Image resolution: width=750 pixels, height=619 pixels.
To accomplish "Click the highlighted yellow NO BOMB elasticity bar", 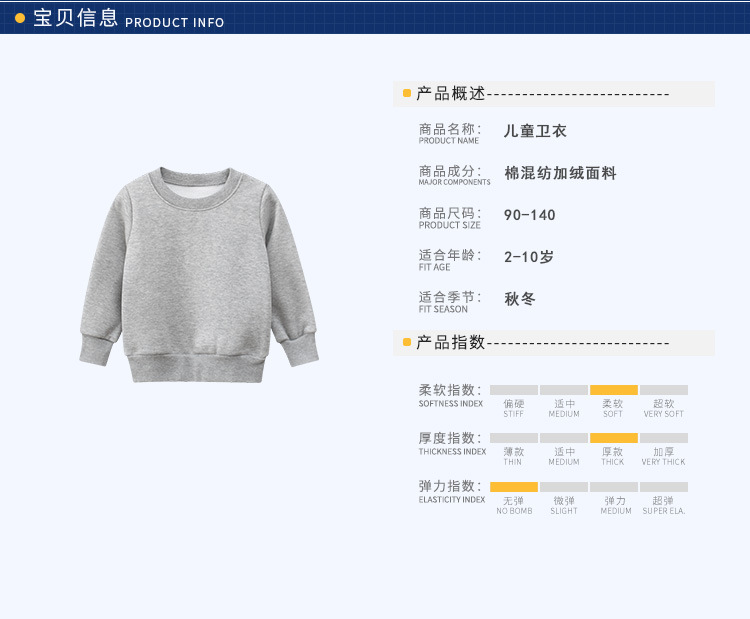I will [514, 487].
